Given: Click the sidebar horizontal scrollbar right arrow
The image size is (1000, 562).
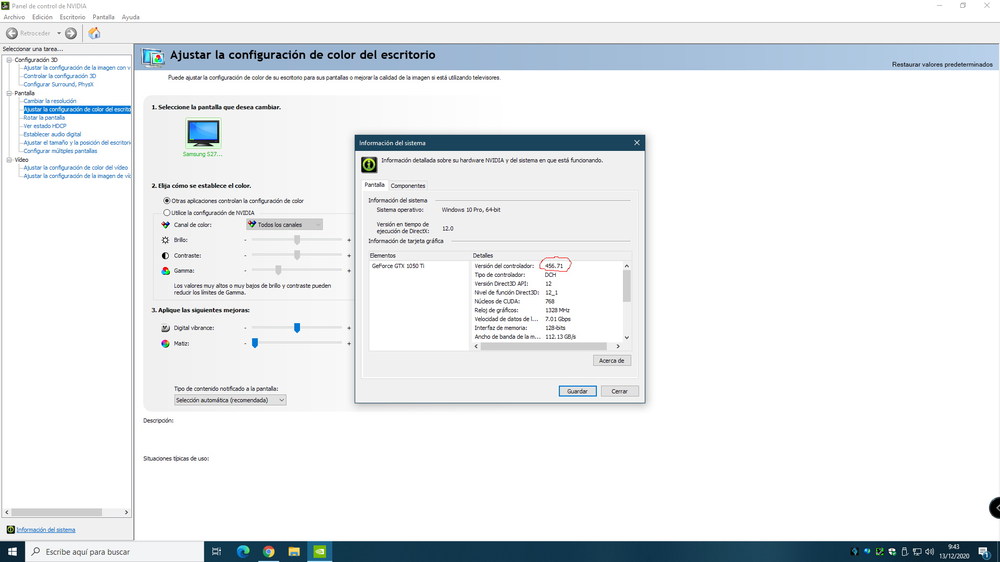Looking at the screenshot, I should (126, 512).
